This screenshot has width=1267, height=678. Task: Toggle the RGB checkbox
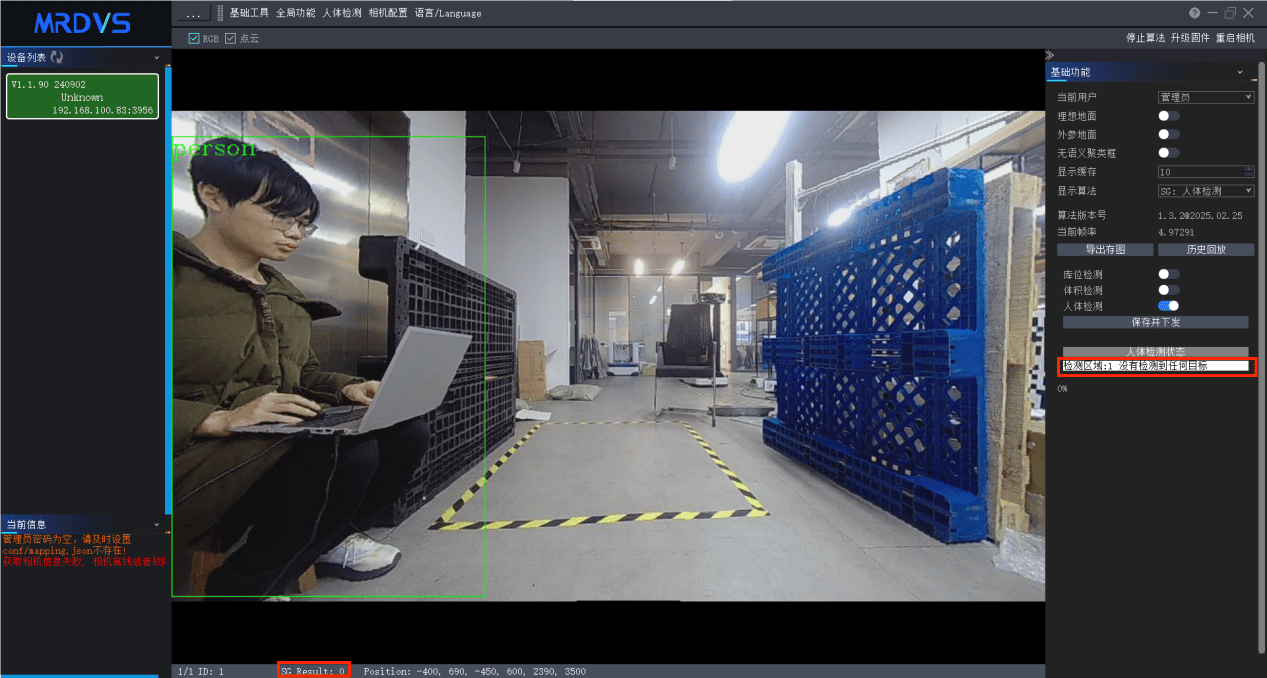point(194,38)
